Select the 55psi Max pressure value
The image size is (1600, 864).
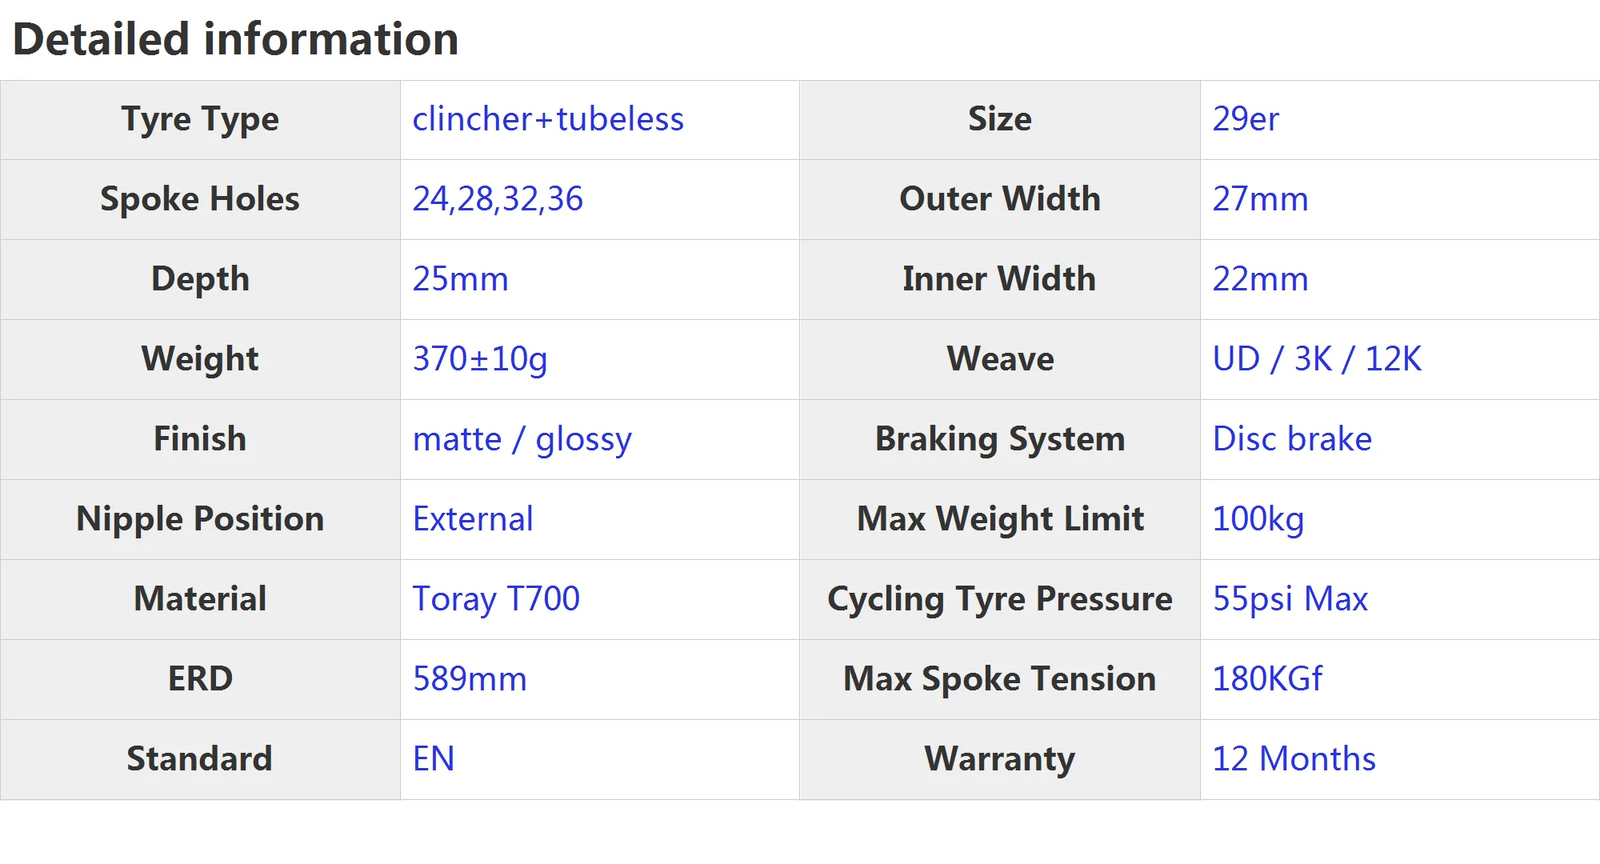pyautogui.click(x=1290, y=599)
